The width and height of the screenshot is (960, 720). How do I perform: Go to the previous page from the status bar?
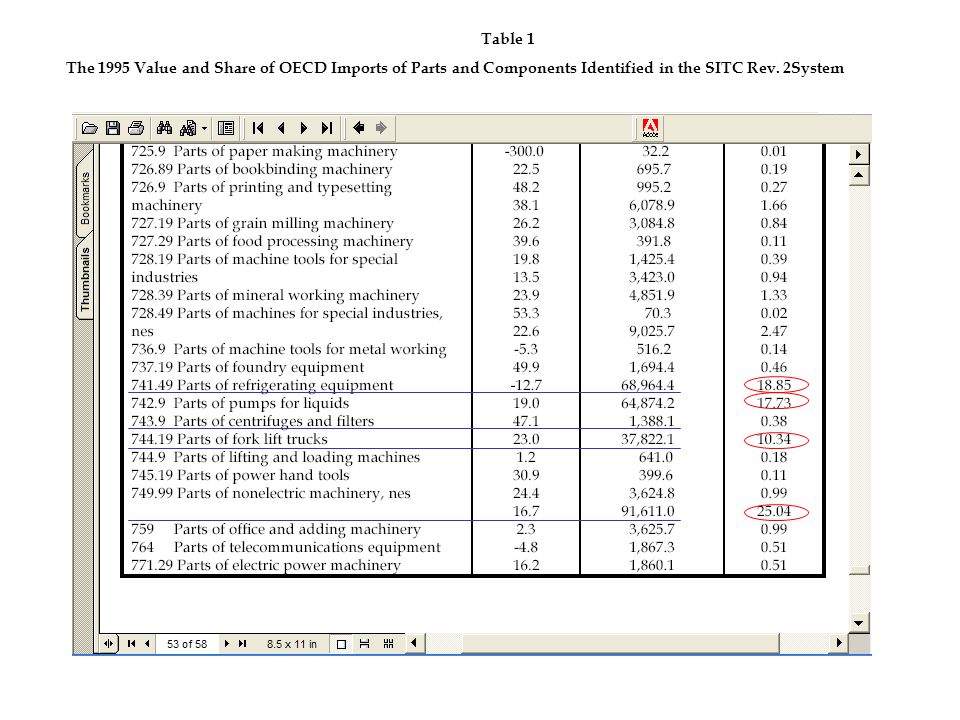pyautogui.click(x=148, y=643)
